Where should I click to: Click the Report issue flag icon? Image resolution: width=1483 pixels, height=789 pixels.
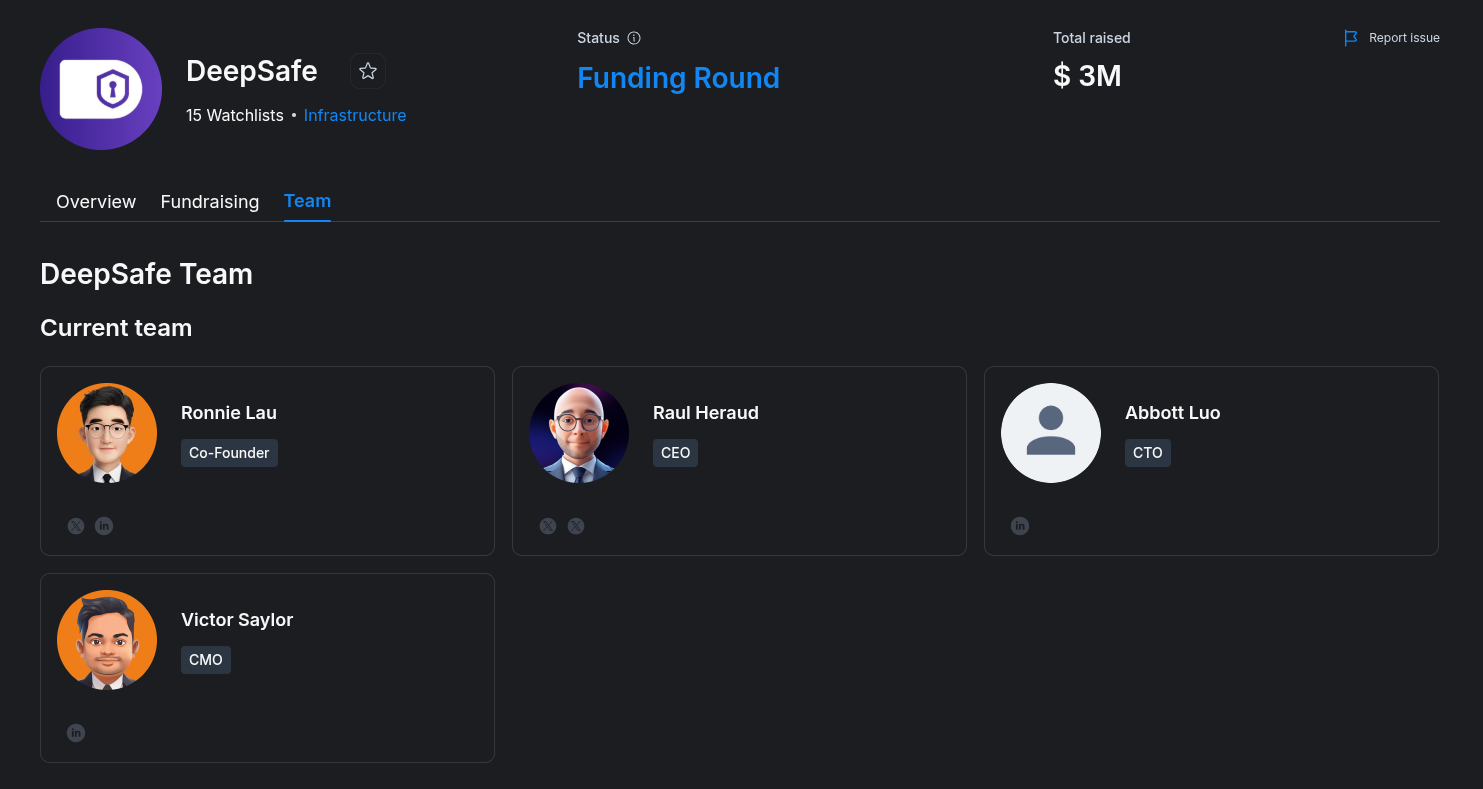coord(1351,38)
